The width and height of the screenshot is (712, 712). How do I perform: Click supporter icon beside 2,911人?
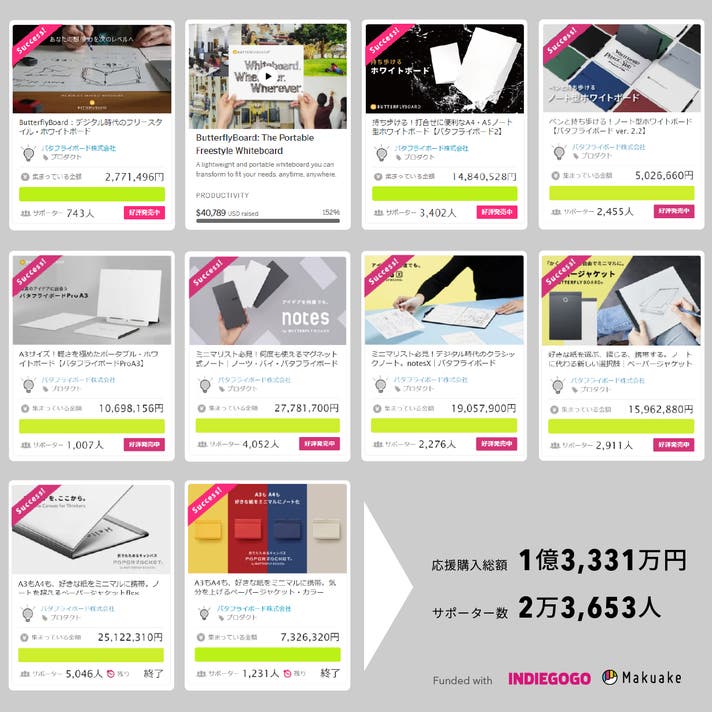tap(555, 445)
